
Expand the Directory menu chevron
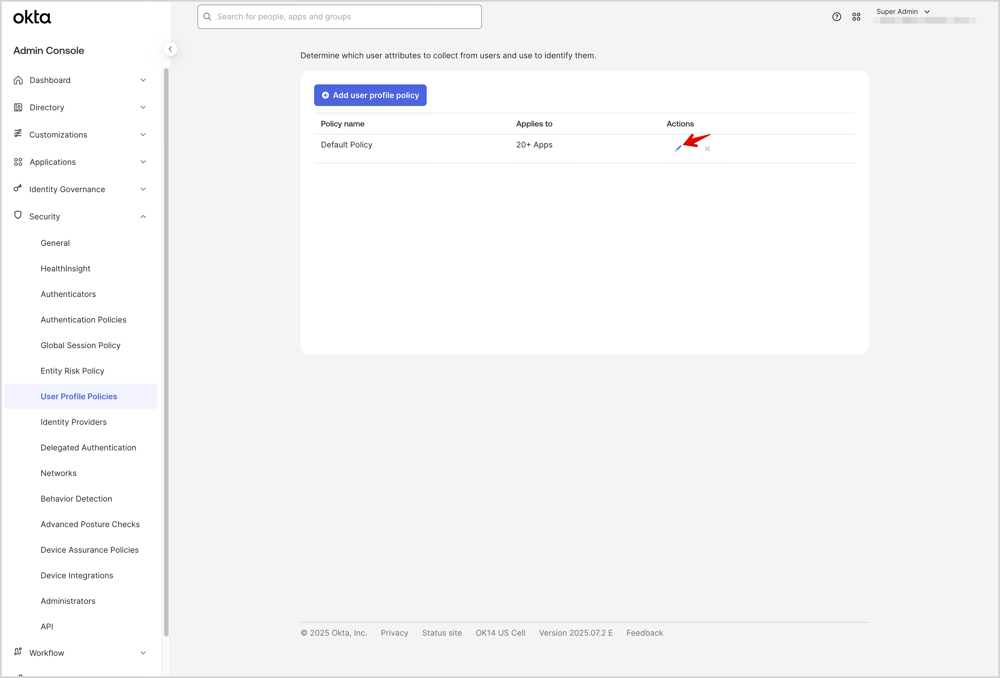[x=143, y=107]
